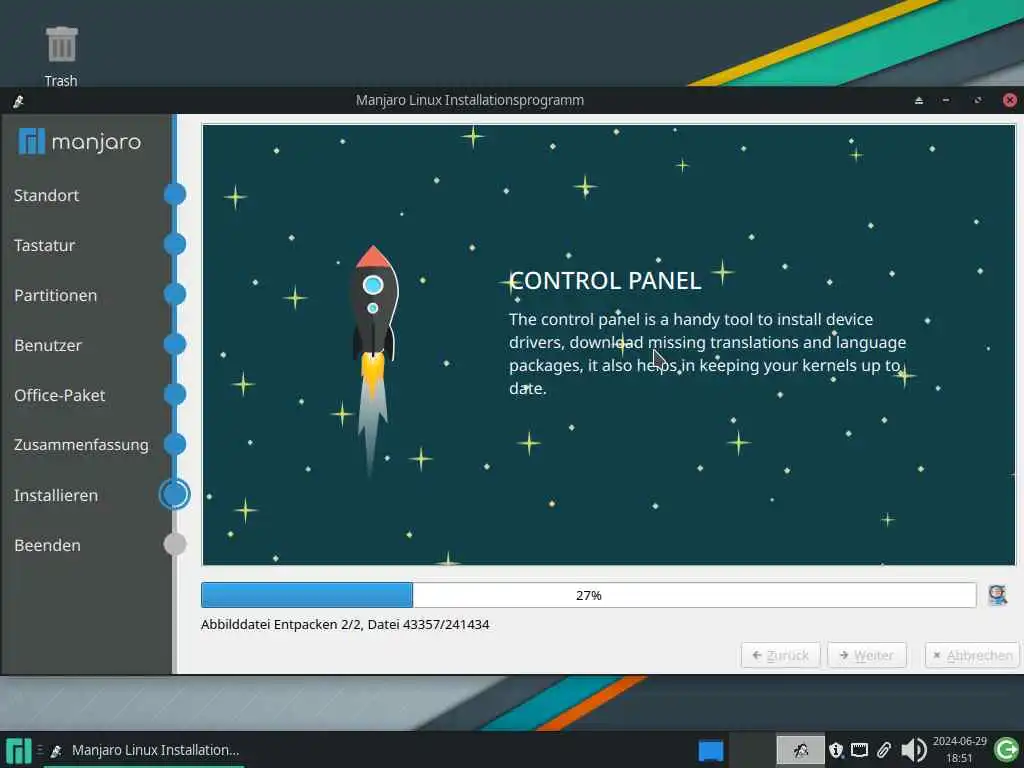Image resolution: width=1024 pixels, height=768 pixels.
Task: Open the clipboard paperclip tray icon
Action: 884,750
